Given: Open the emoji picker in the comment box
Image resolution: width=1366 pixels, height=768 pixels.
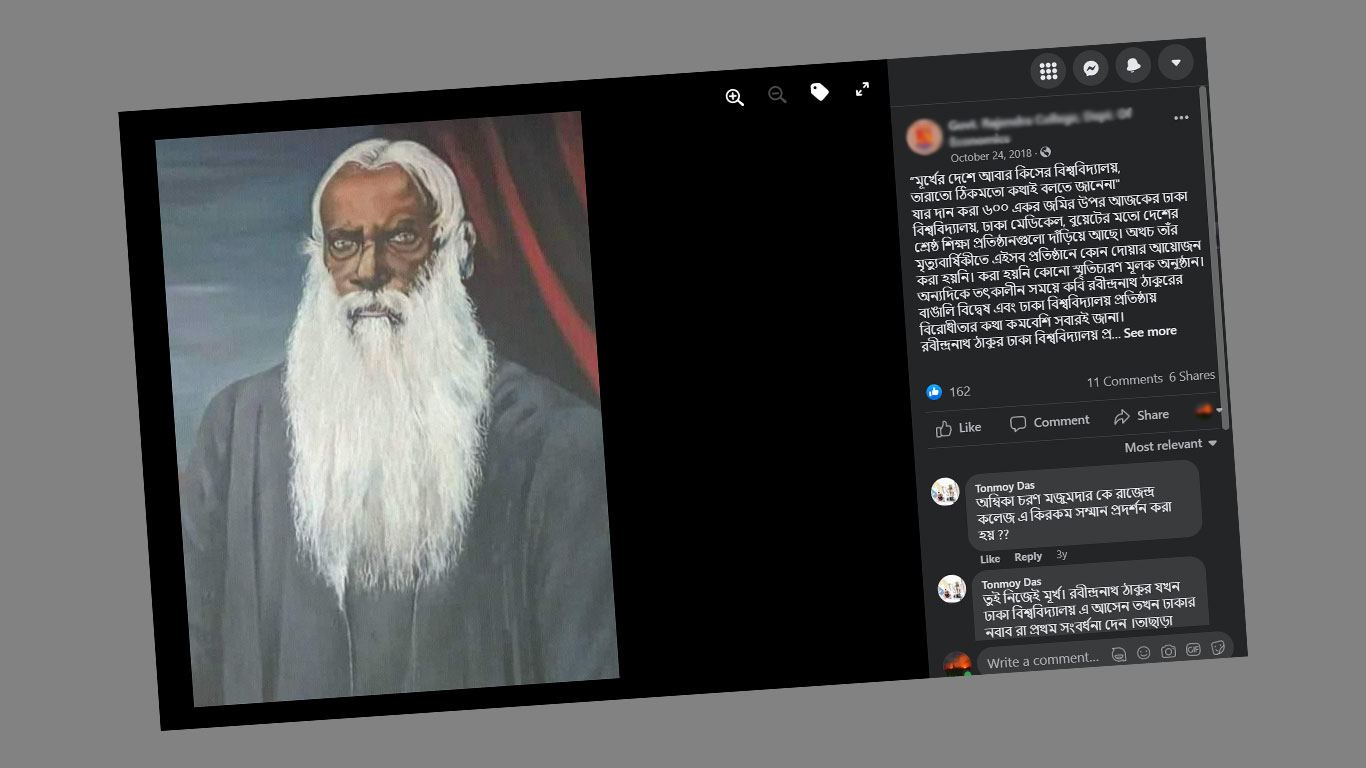Looking at the screenshot, I should (1143, 653).
